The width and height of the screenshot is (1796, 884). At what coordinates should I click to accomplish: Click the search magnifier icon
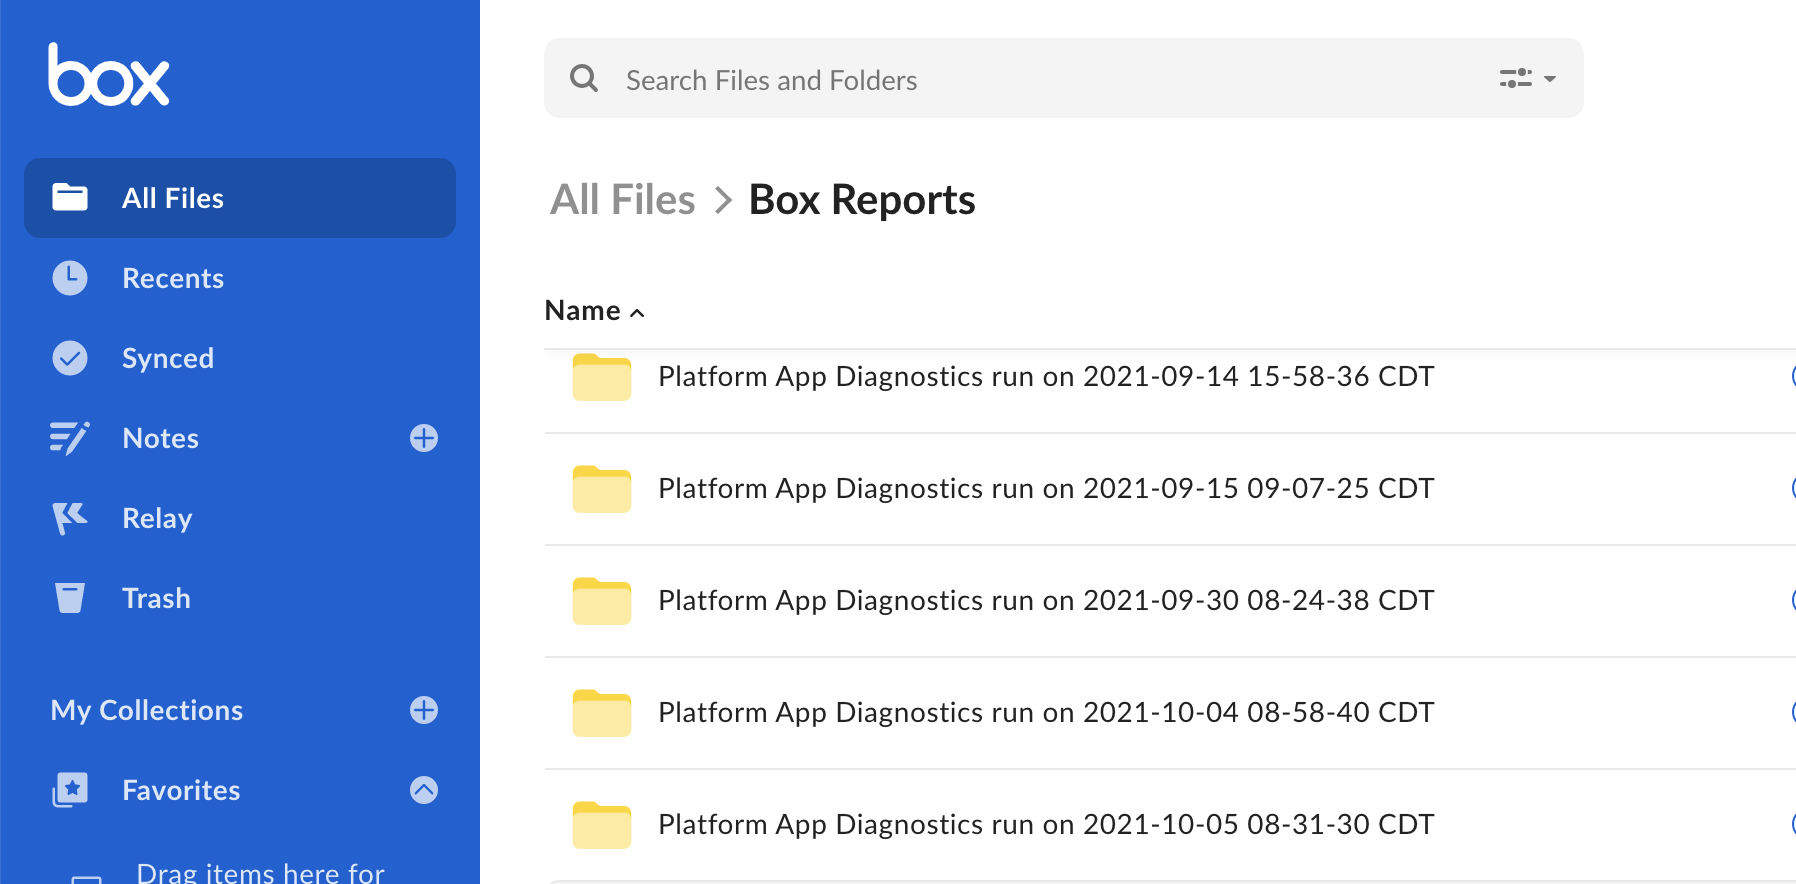(584, 78)
